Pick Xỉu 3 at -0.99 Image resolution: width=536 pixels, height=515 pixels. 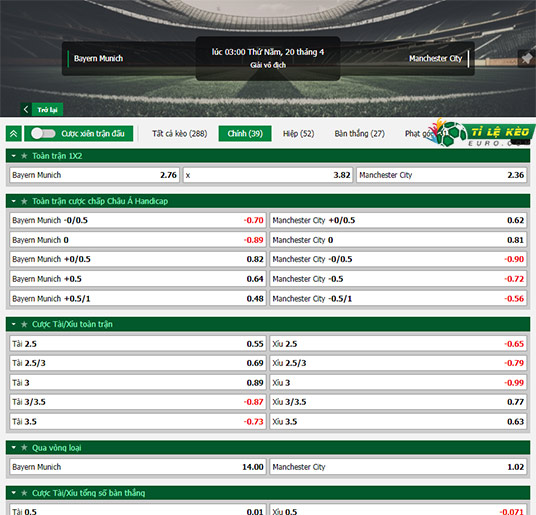(398, 382)
